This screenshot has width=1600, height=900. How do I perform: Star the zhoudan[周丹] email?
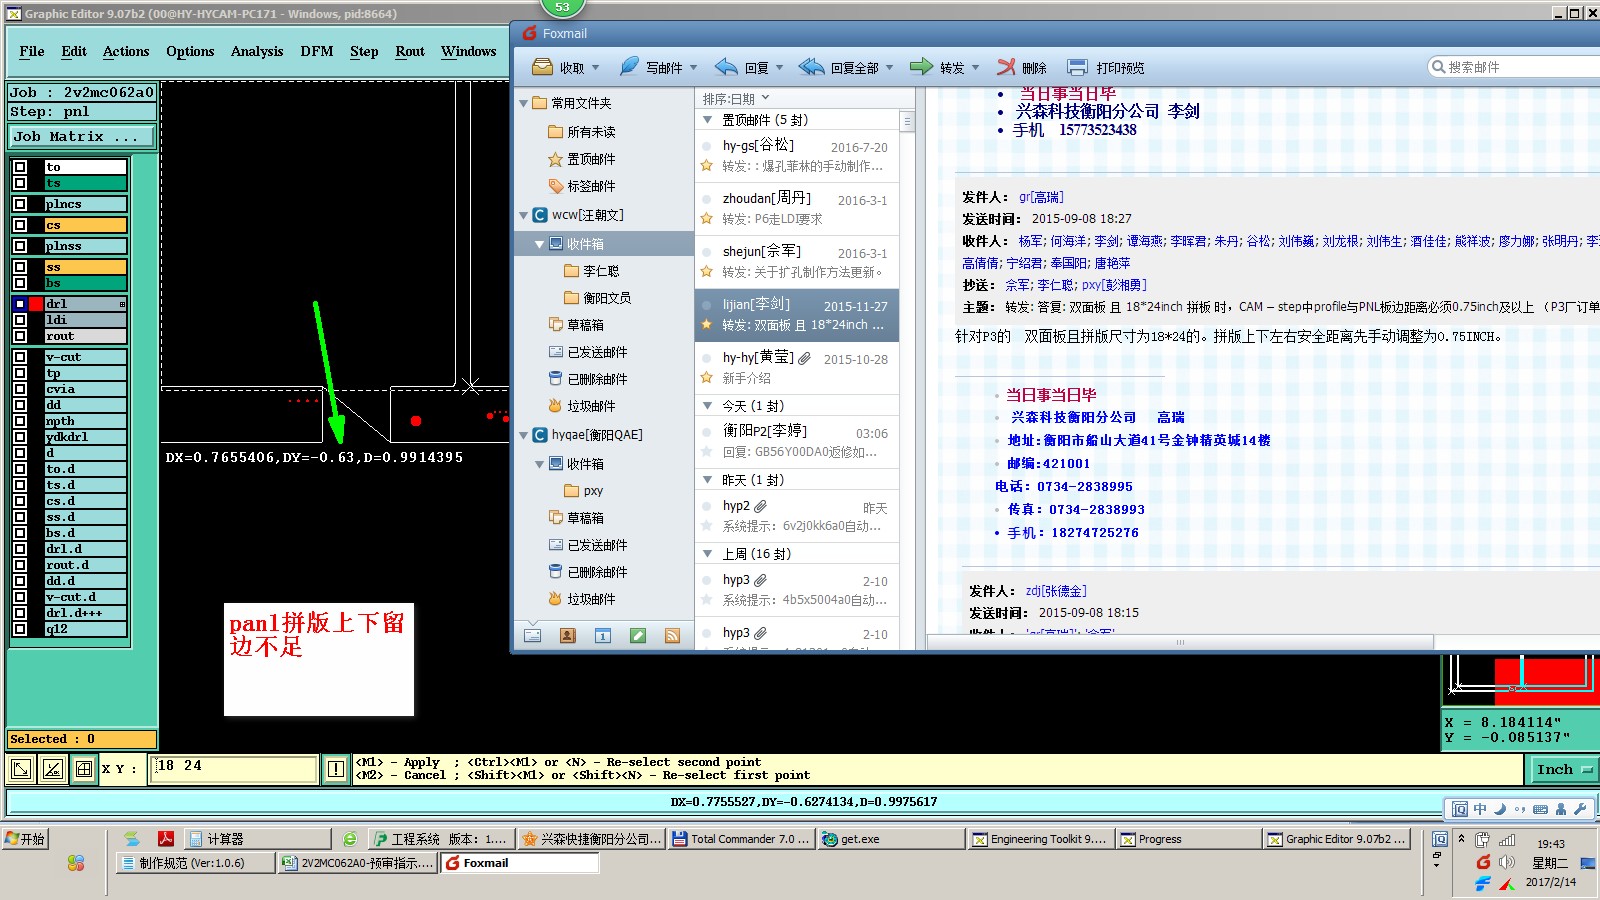coord(707,219)
